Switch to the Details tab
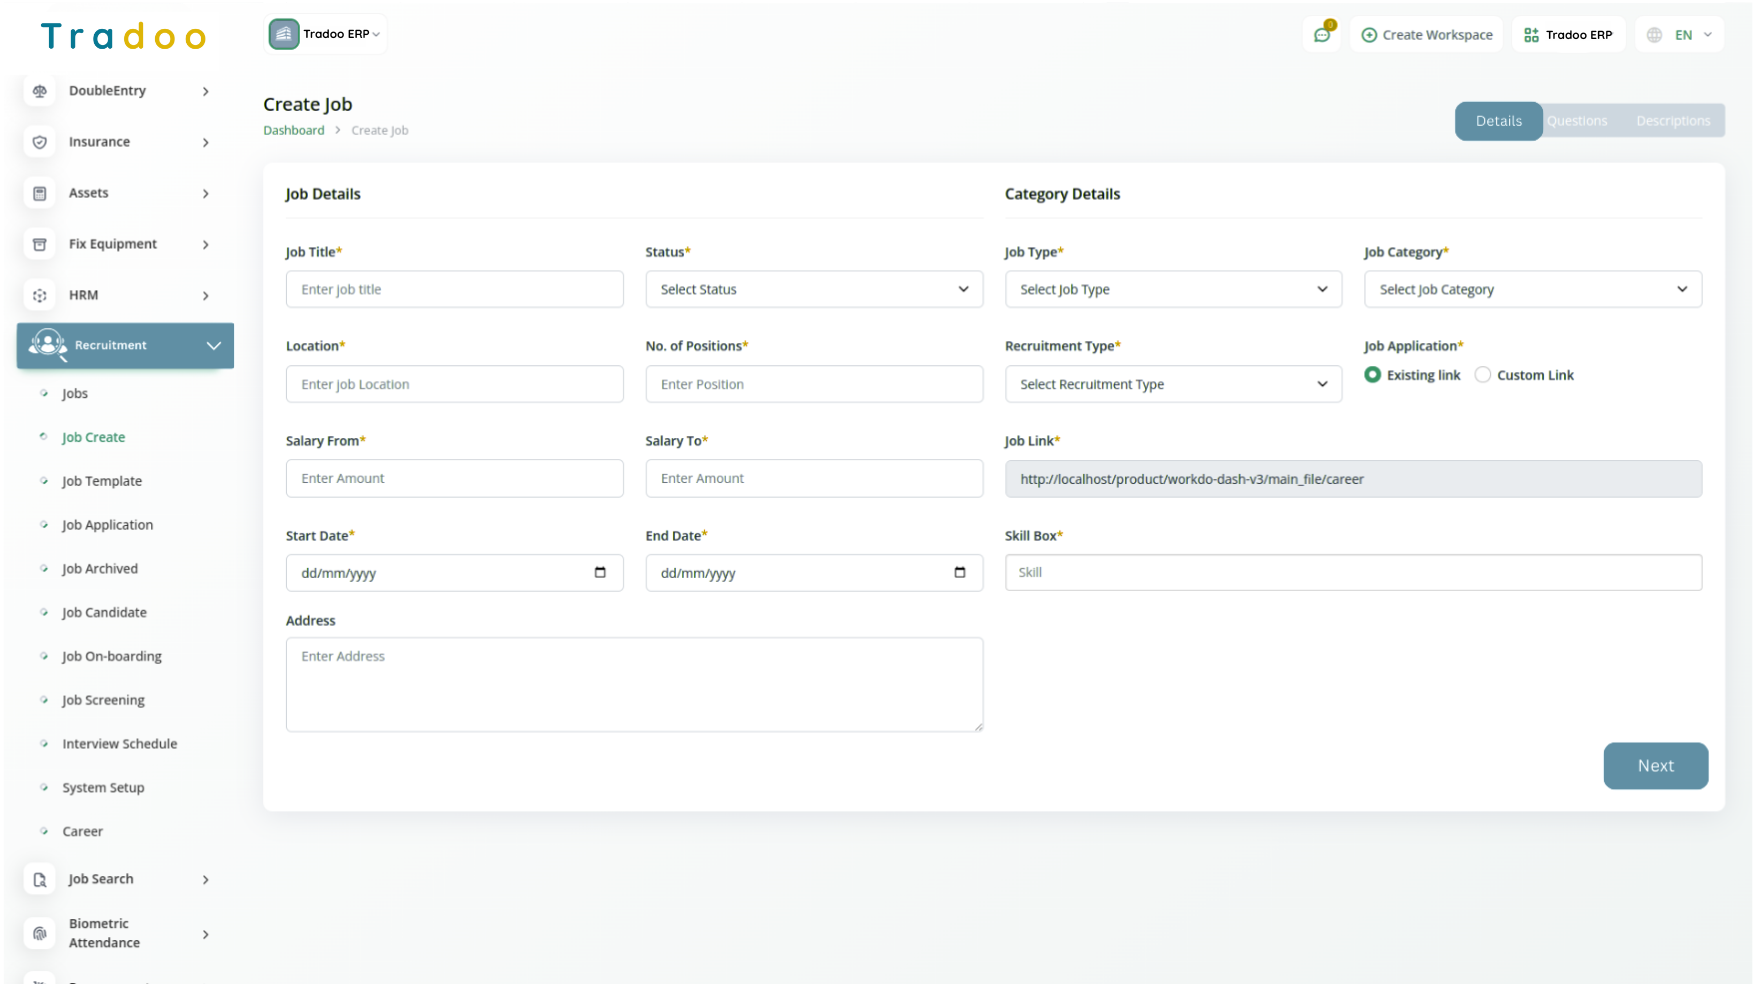The image size is (1753, 984). [1499, 121]
